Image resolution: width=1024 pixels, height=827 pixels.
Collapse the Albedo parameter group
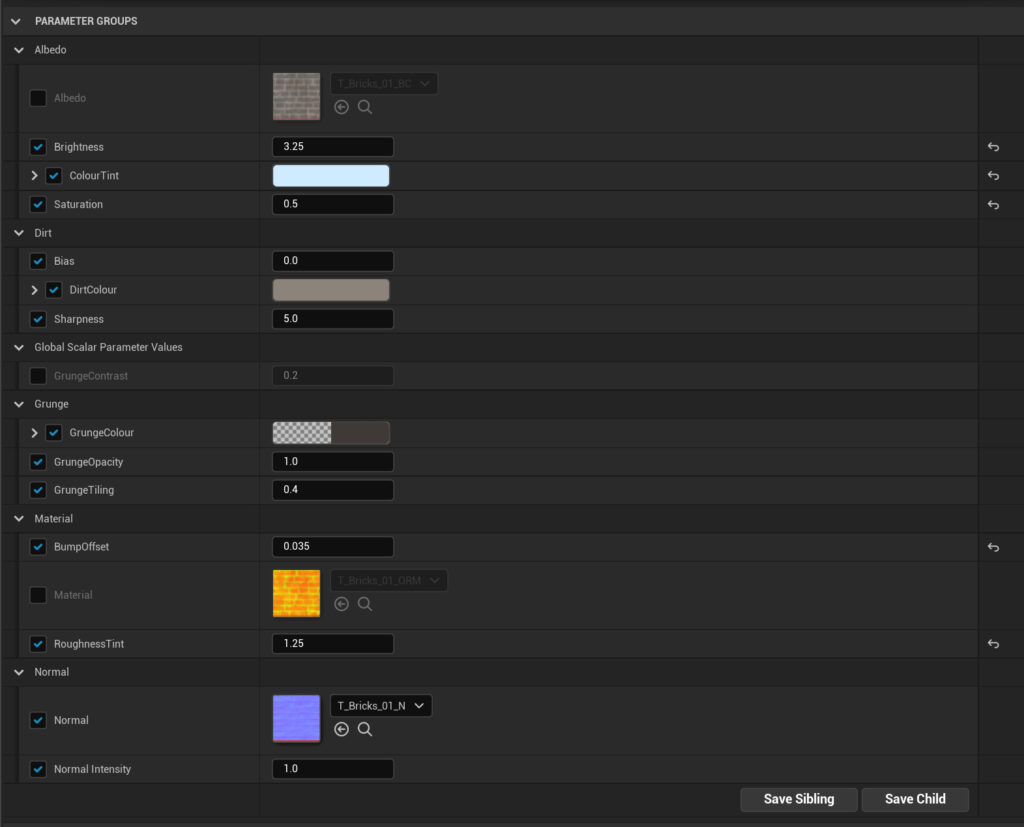pos(17,49)
